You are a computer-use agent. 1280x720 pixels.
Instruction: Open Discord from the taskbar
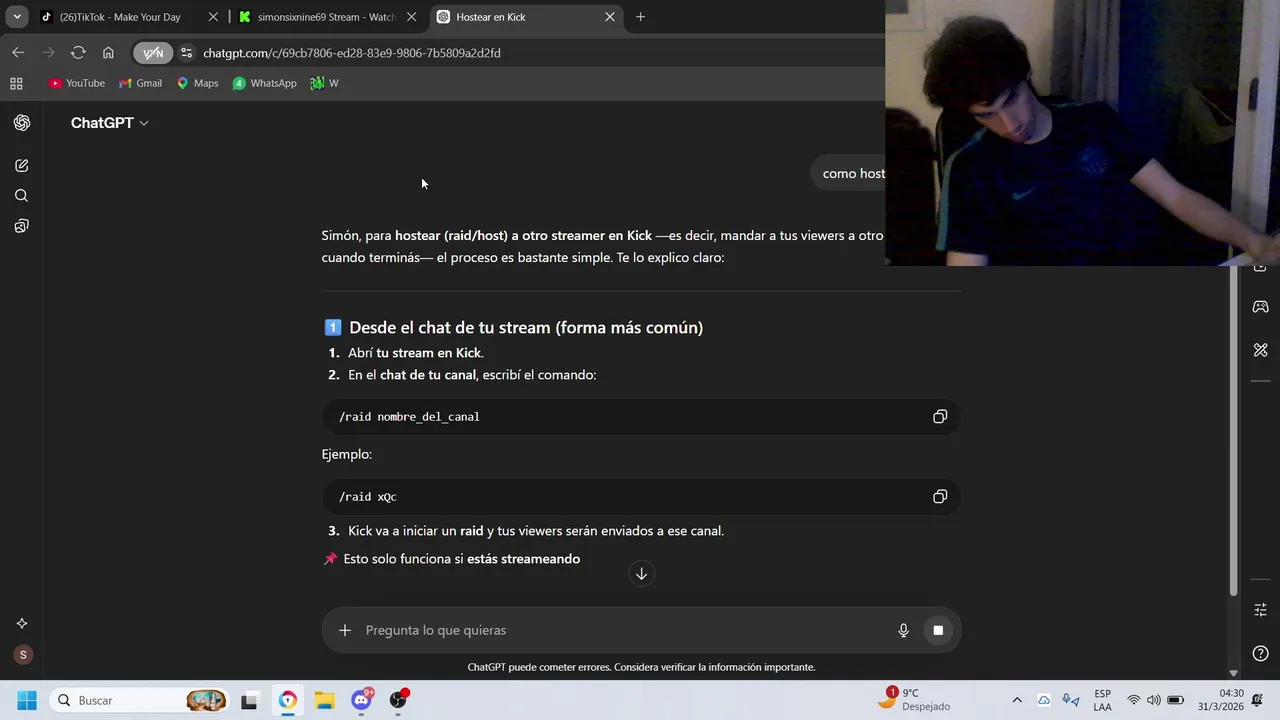[361, 700]
